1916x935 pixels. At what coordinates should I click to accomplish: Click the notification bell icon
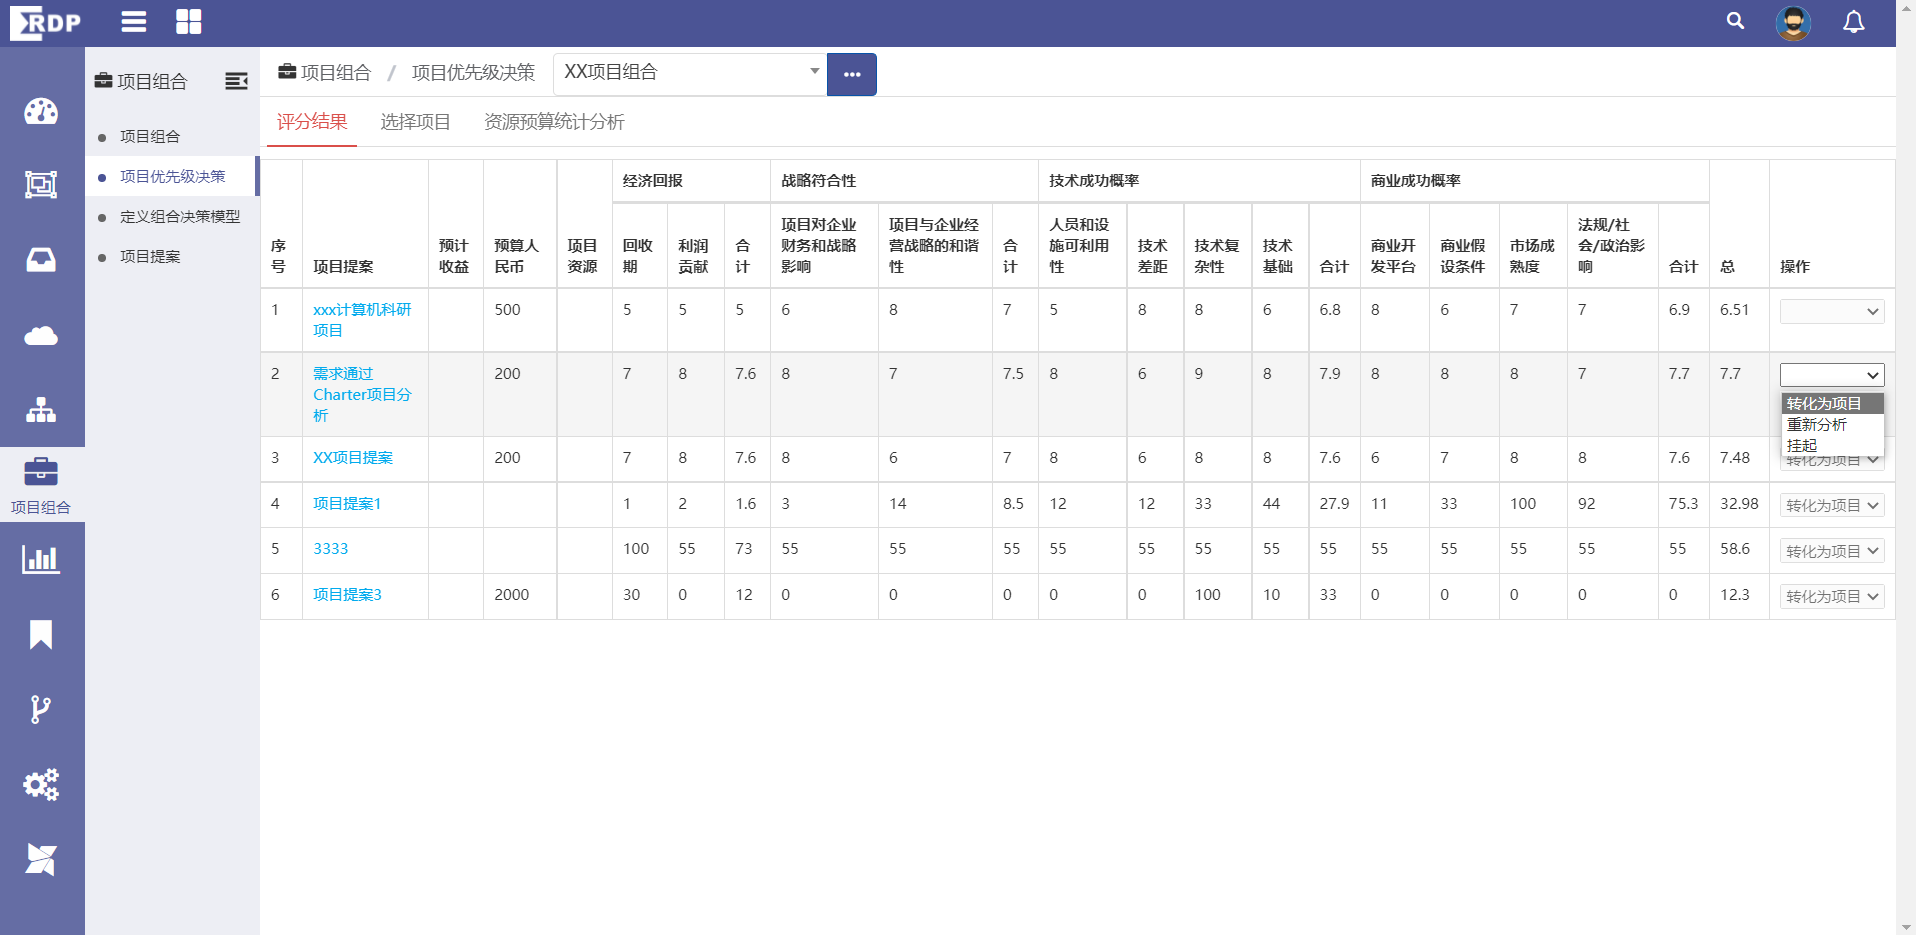click(x=1853, y=22)
